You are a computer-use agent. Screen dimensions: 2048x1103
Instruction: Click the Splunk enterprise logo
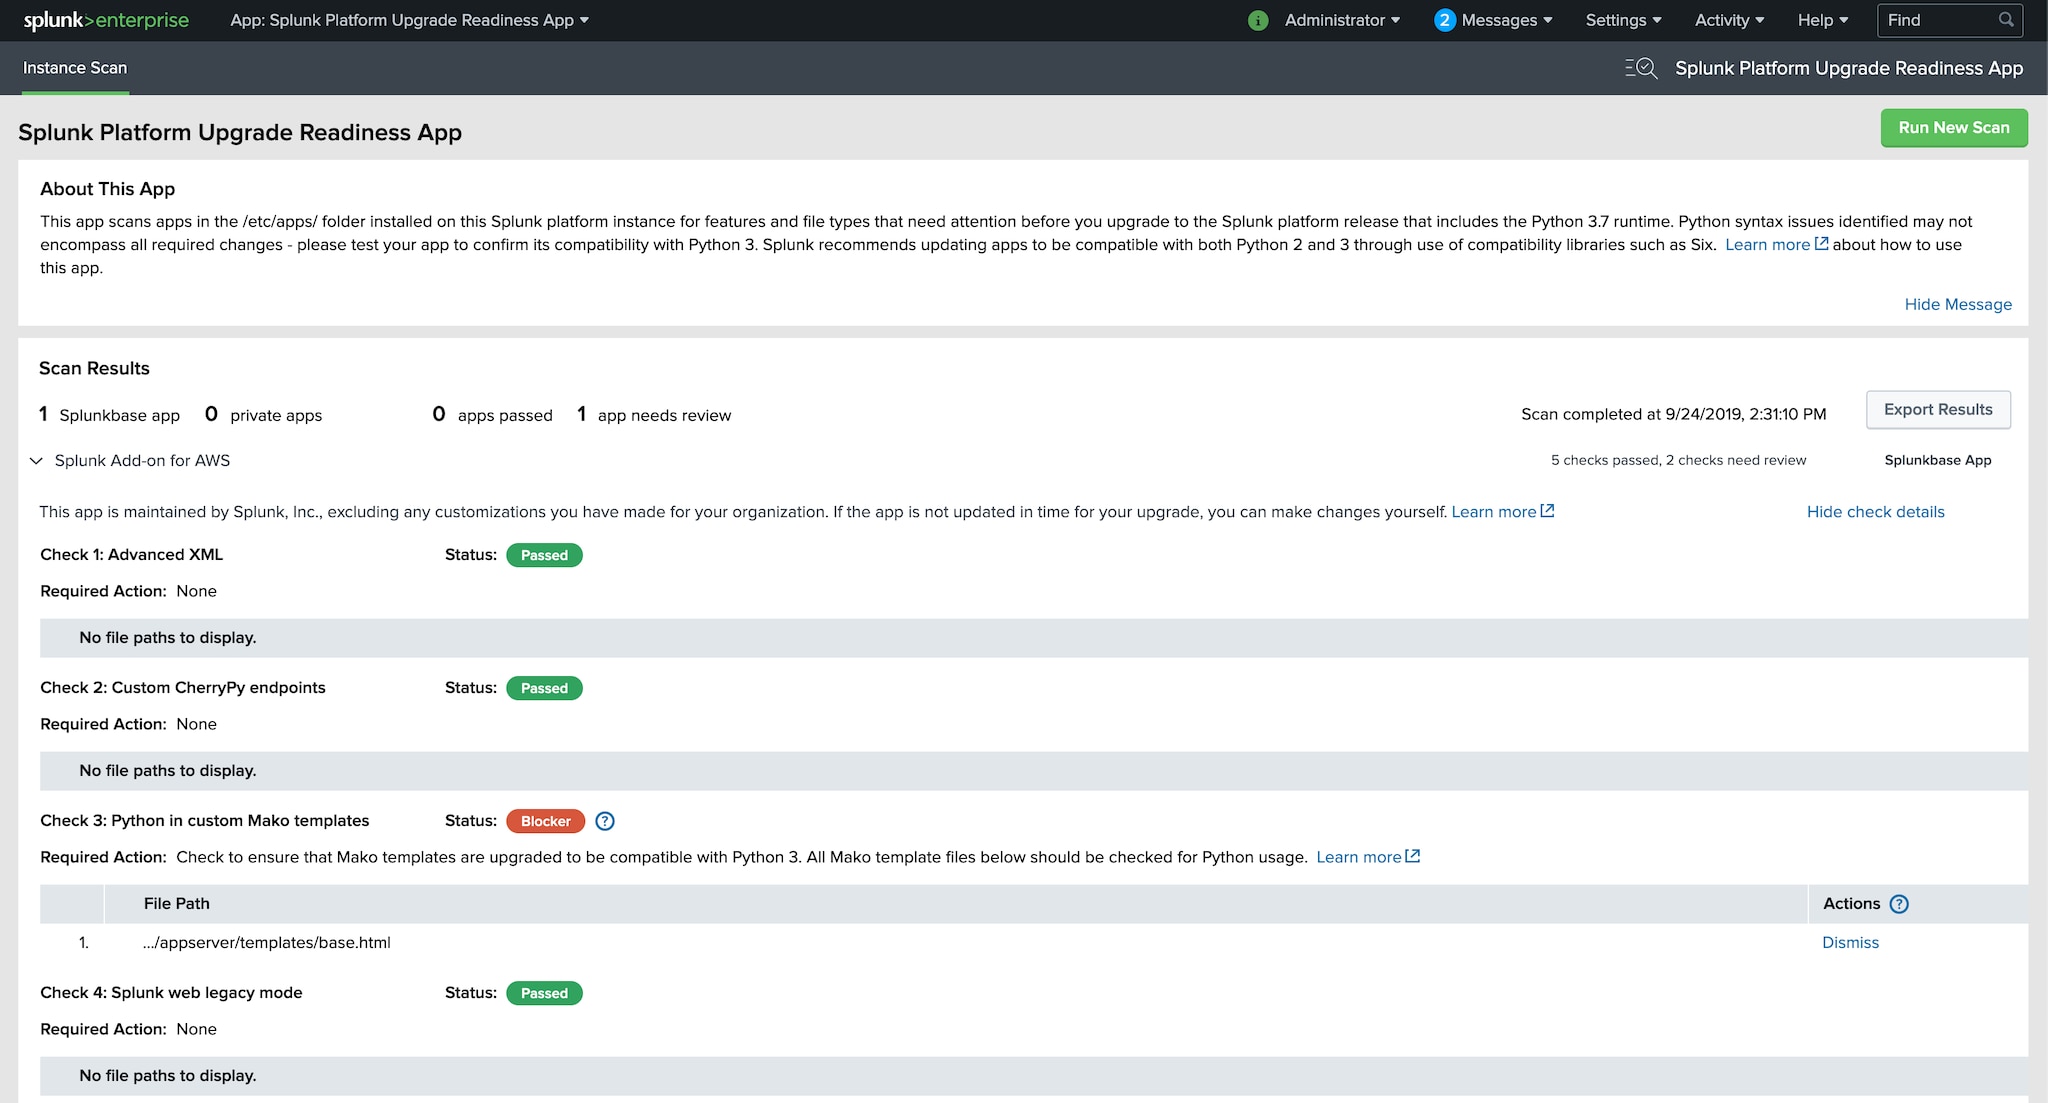tap(106, 20)
